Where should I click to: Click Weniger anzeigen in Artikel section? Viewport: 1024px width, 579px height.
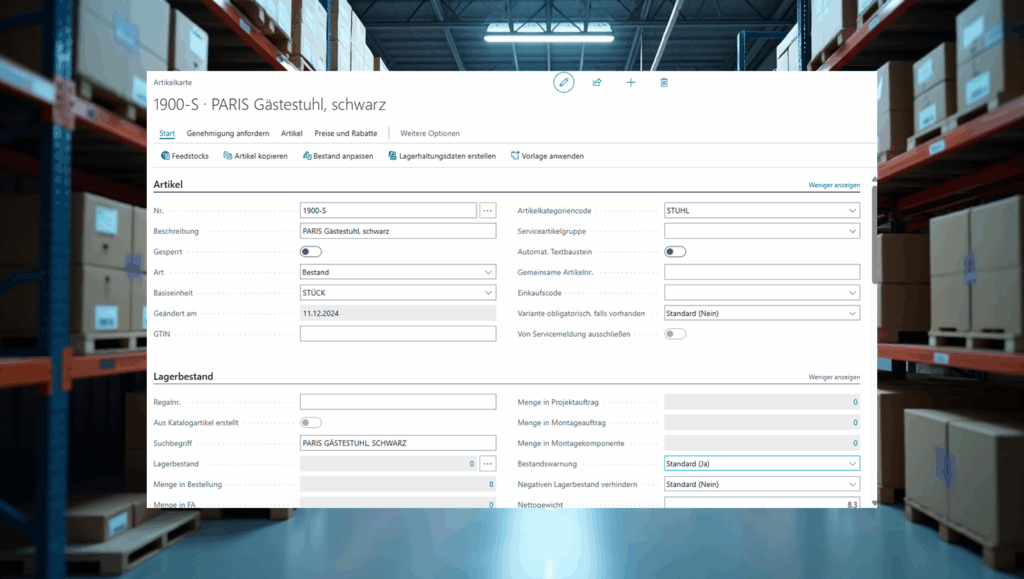tap(834, 186)
